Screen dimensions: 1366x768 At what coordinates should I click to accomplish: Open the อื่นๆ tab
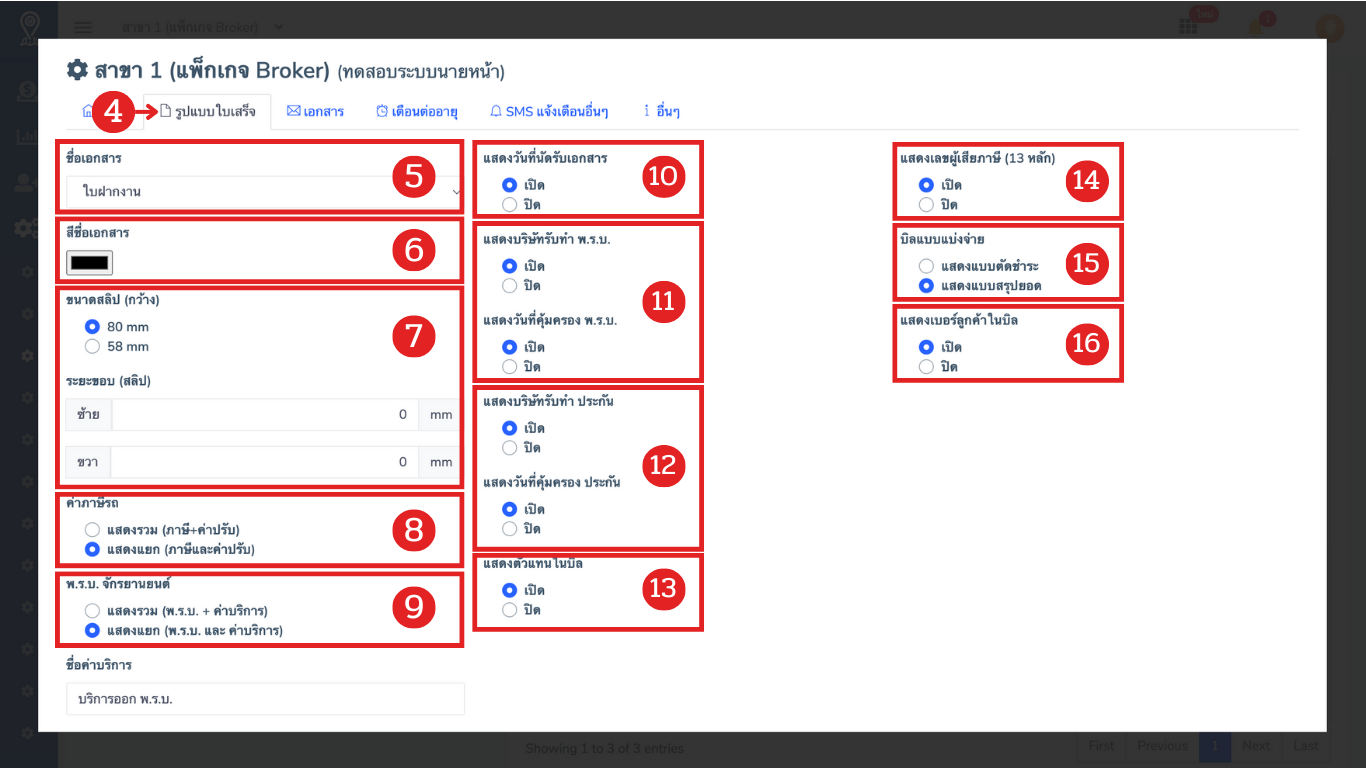point(661,111)
